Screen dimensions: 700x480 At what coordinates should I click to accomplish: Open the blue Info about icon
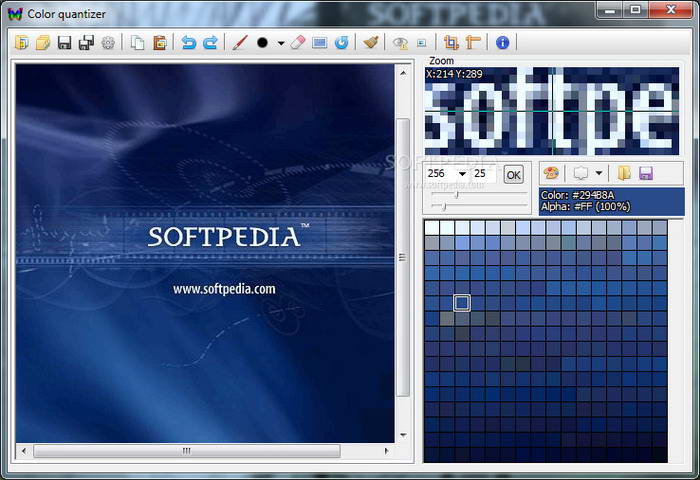502,43
